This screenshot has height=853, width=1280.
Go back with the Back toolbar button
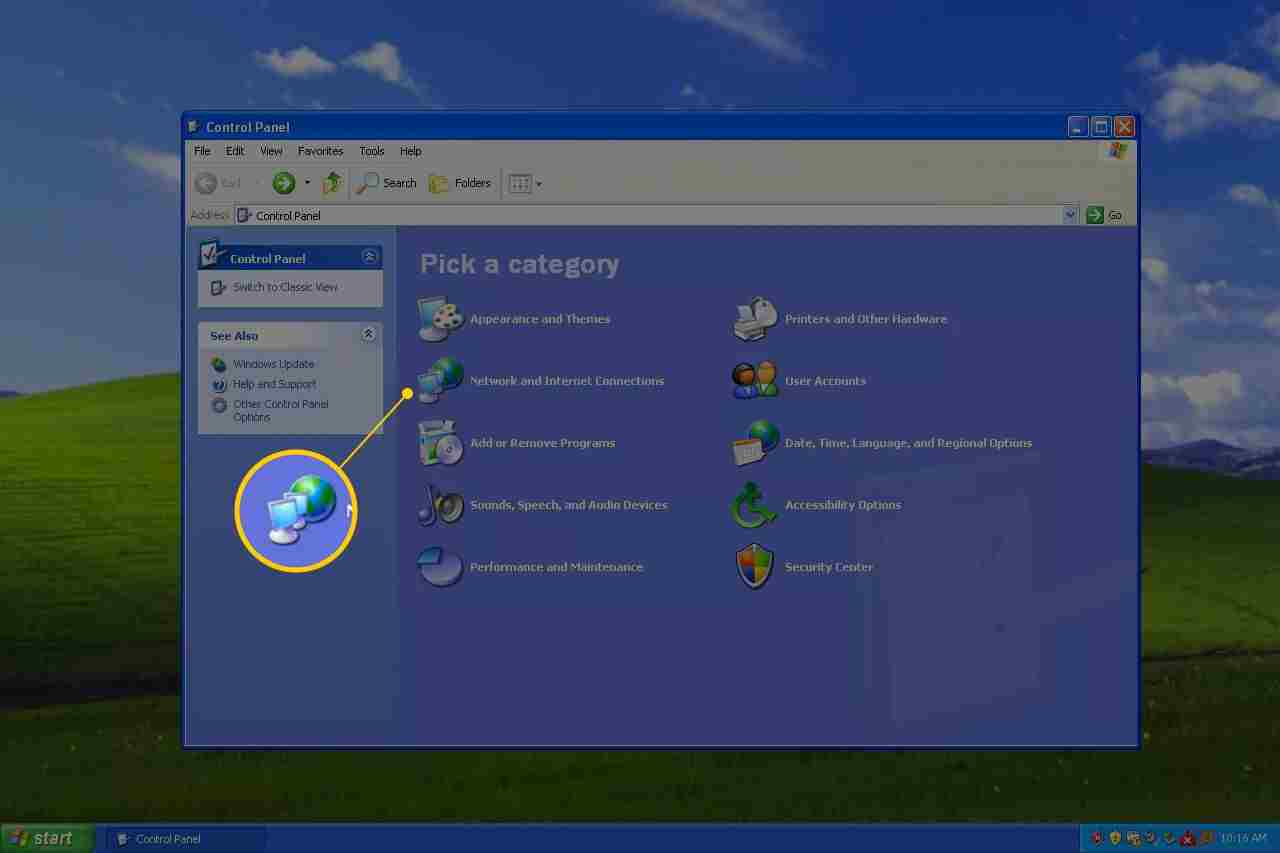[x=218, y=183]
